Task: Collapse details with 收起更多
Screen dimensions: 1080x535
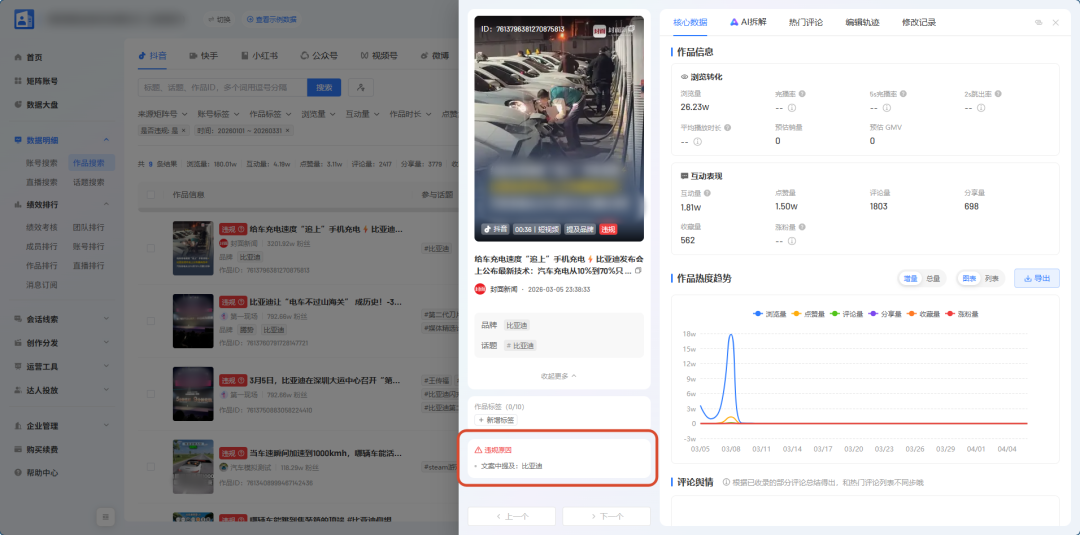Action: click(559, 376)
